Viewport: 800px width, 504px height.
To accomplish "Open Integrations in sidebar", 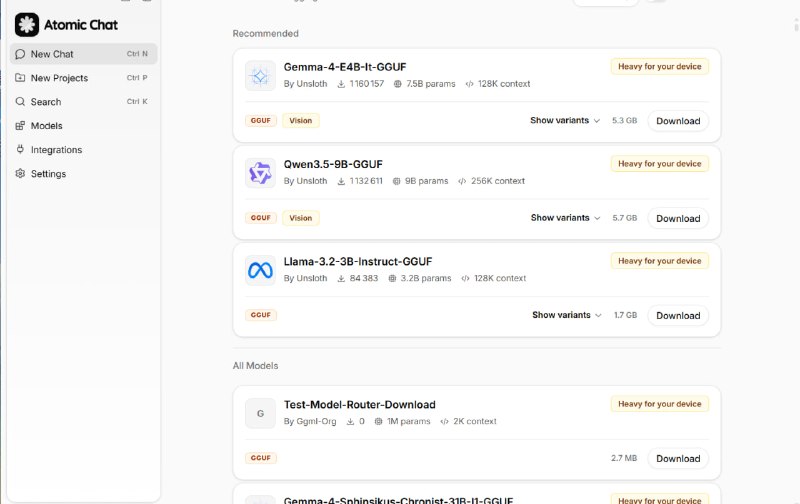I will point(83,149).
